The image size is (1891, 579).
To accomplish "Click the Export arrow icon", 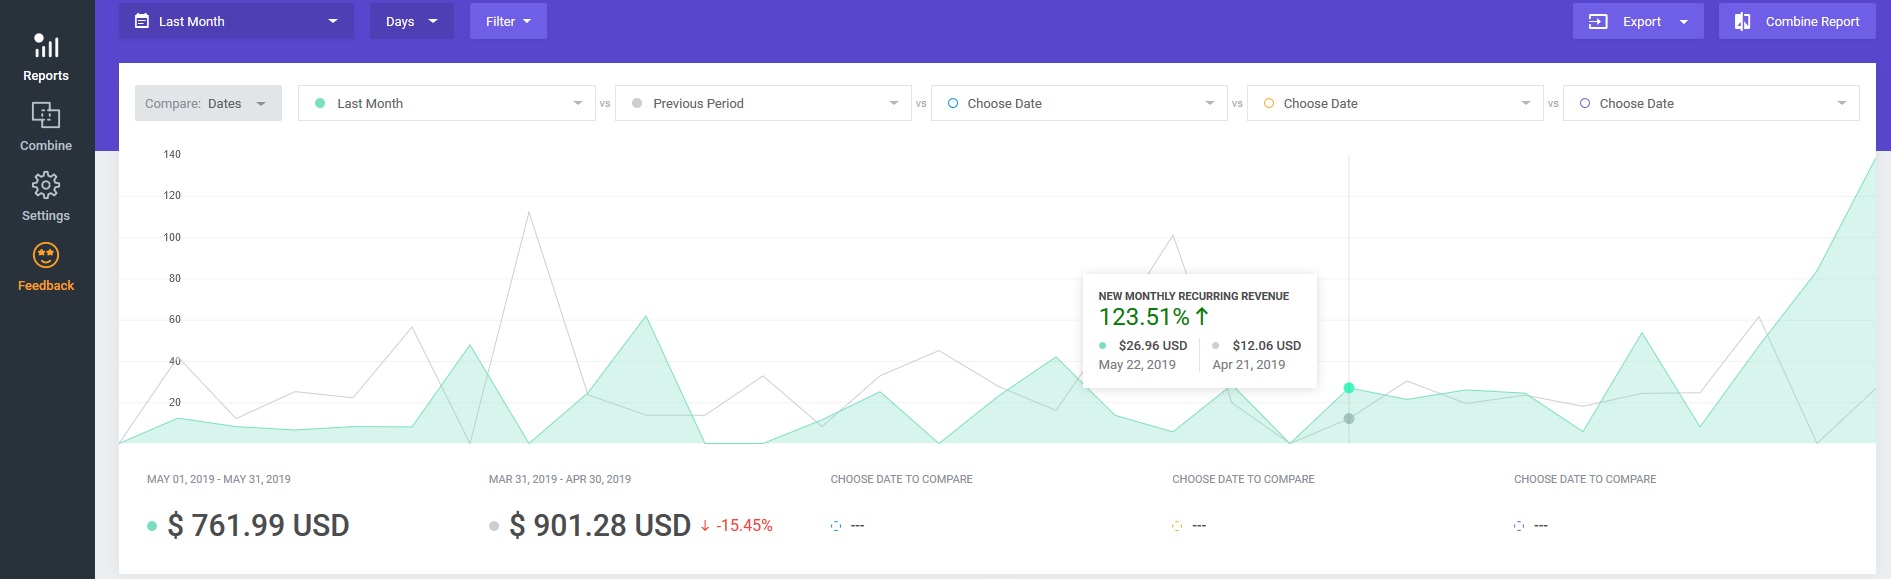I will 1598,21.
